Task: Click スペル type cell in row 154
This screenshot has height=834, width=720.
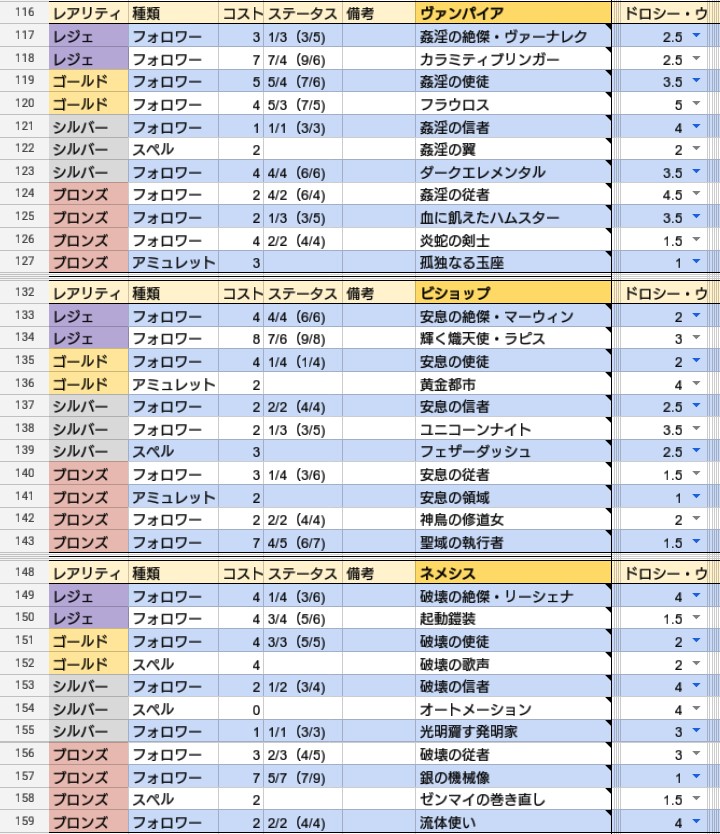Action: pos(173,709)
